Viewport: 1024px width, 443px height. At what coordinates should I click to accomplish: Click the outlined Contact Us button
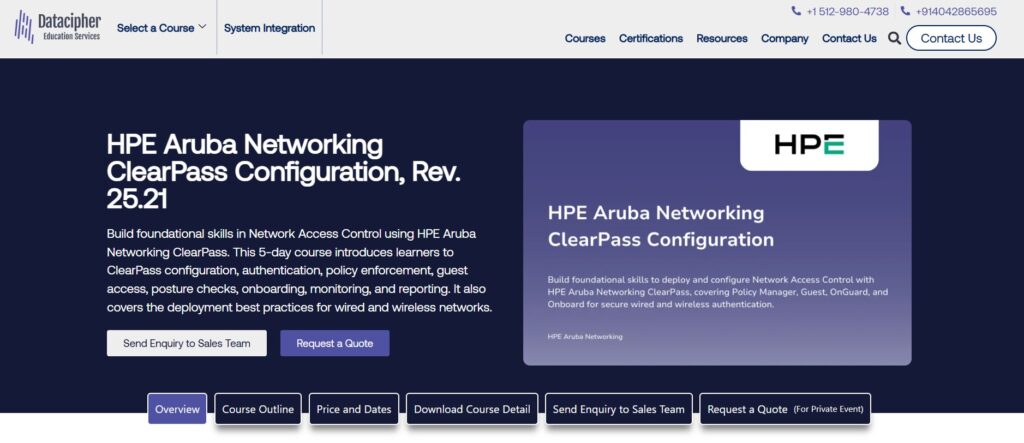951,38
